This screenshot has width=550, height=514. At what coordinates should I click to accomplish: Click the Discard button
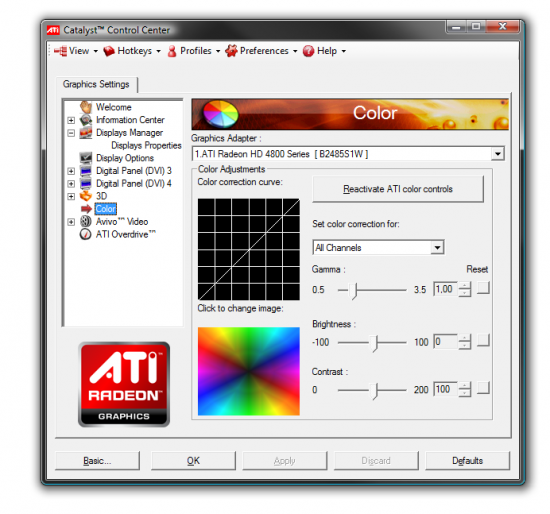(x=376, y=461)
